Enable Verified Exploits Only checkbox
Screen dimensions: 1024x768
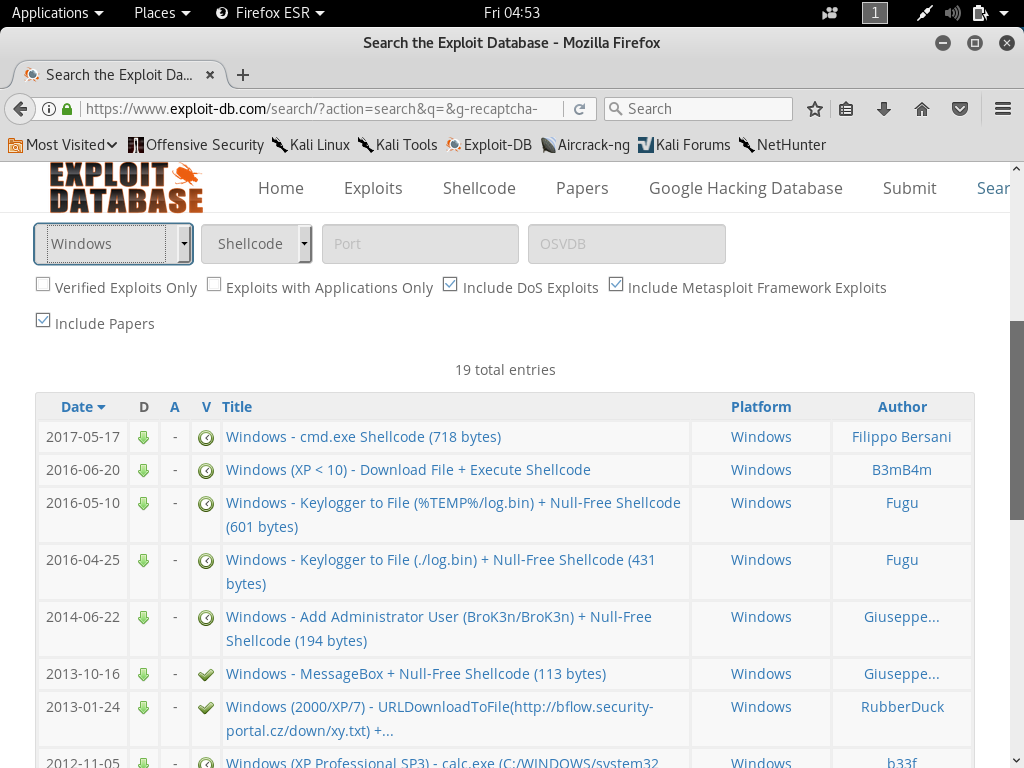[x=43, y=284]
